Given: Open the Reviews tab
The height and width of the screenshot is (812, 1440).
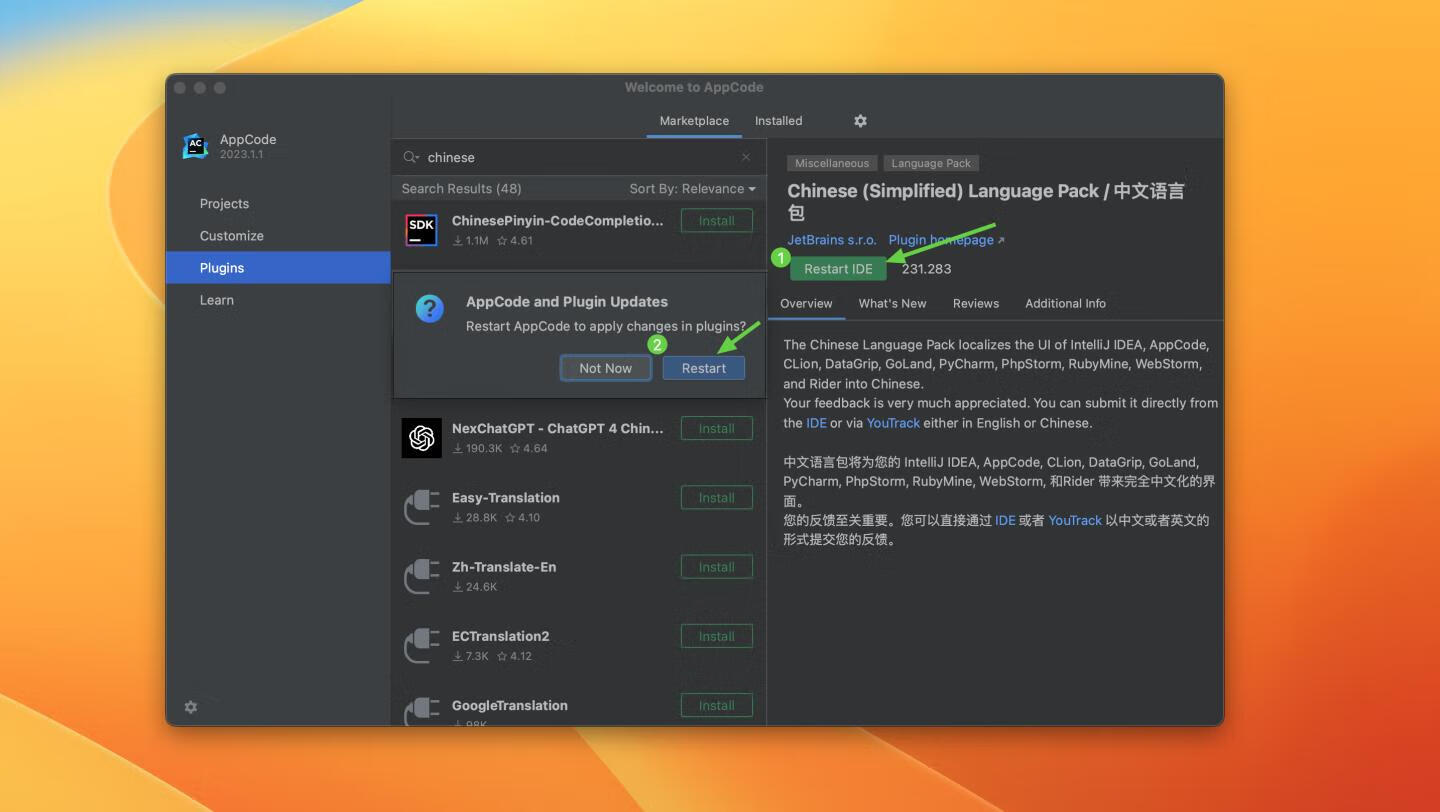Looking at the screenshot, I should [x=976, y=303].
